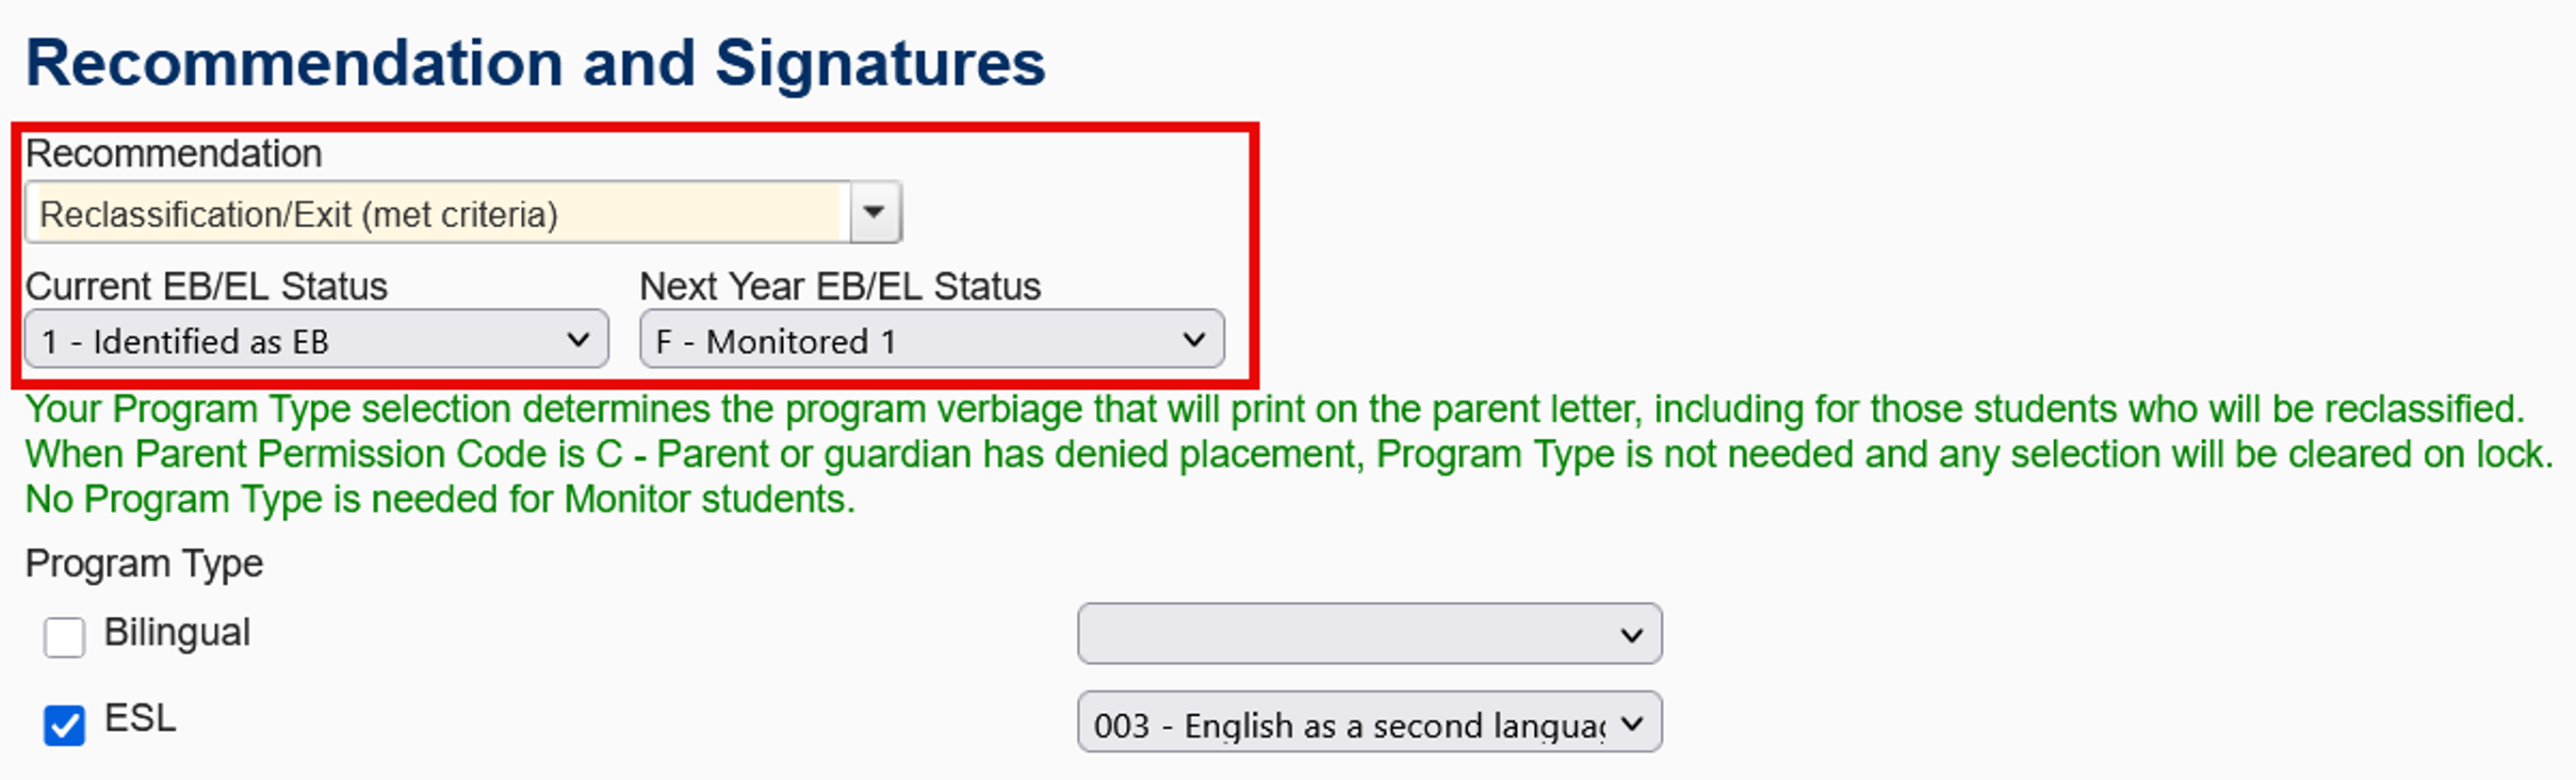Click the chevron on Next Year EB/EL Status

(x=1193, y=340)
